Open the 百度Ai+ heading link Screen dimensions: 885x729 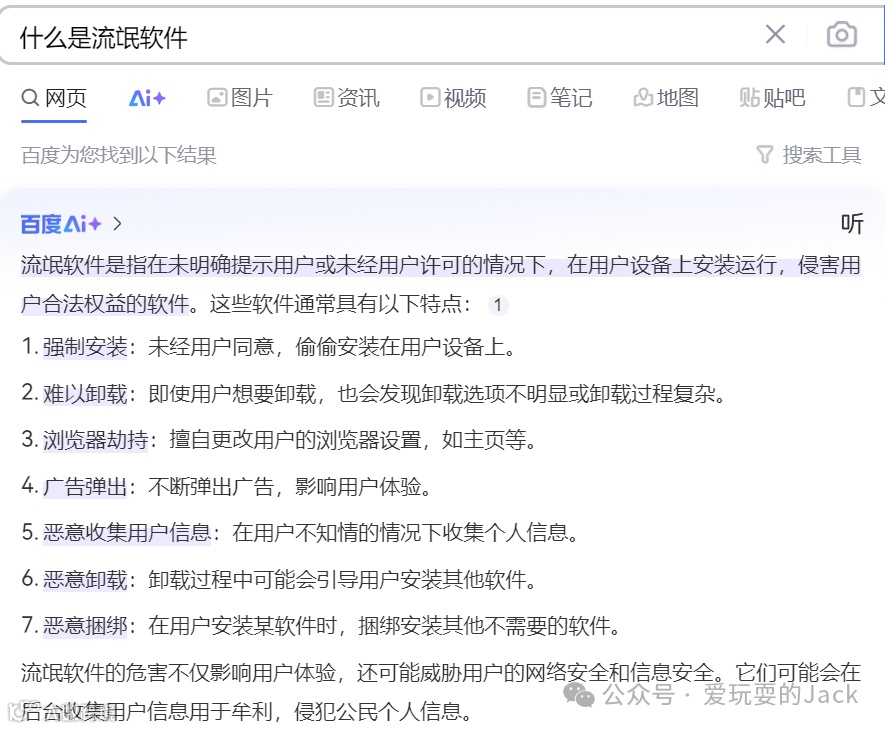(x=61, y=224)
